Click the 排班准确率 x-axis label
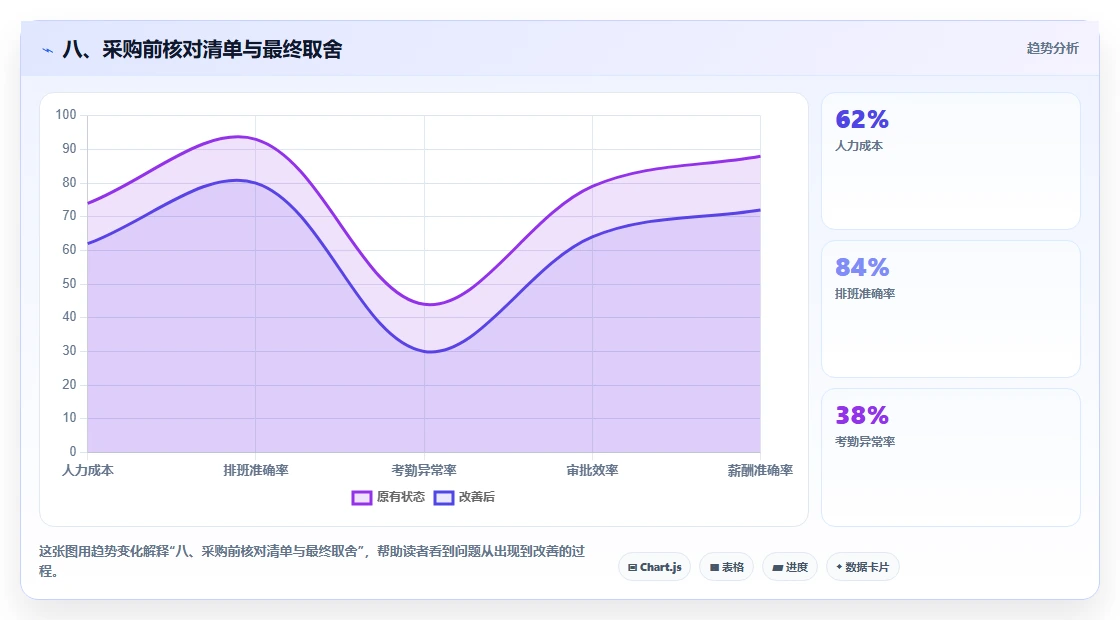Image resolution: width=1120 pixels, height=620 pixels. [x=256, y=470]
